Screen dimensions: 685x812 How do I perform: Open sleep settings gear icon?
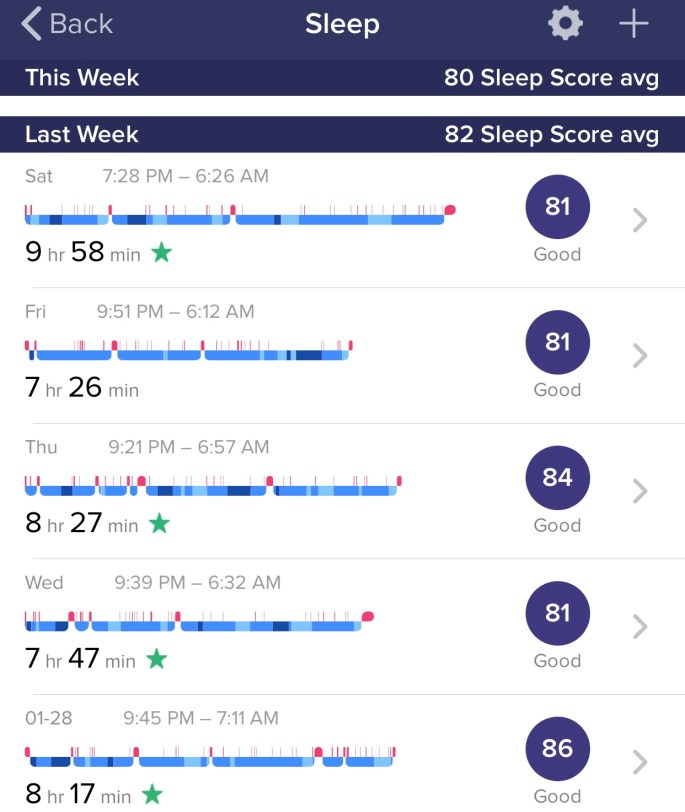pyautogui.click(x=565, y=24)
